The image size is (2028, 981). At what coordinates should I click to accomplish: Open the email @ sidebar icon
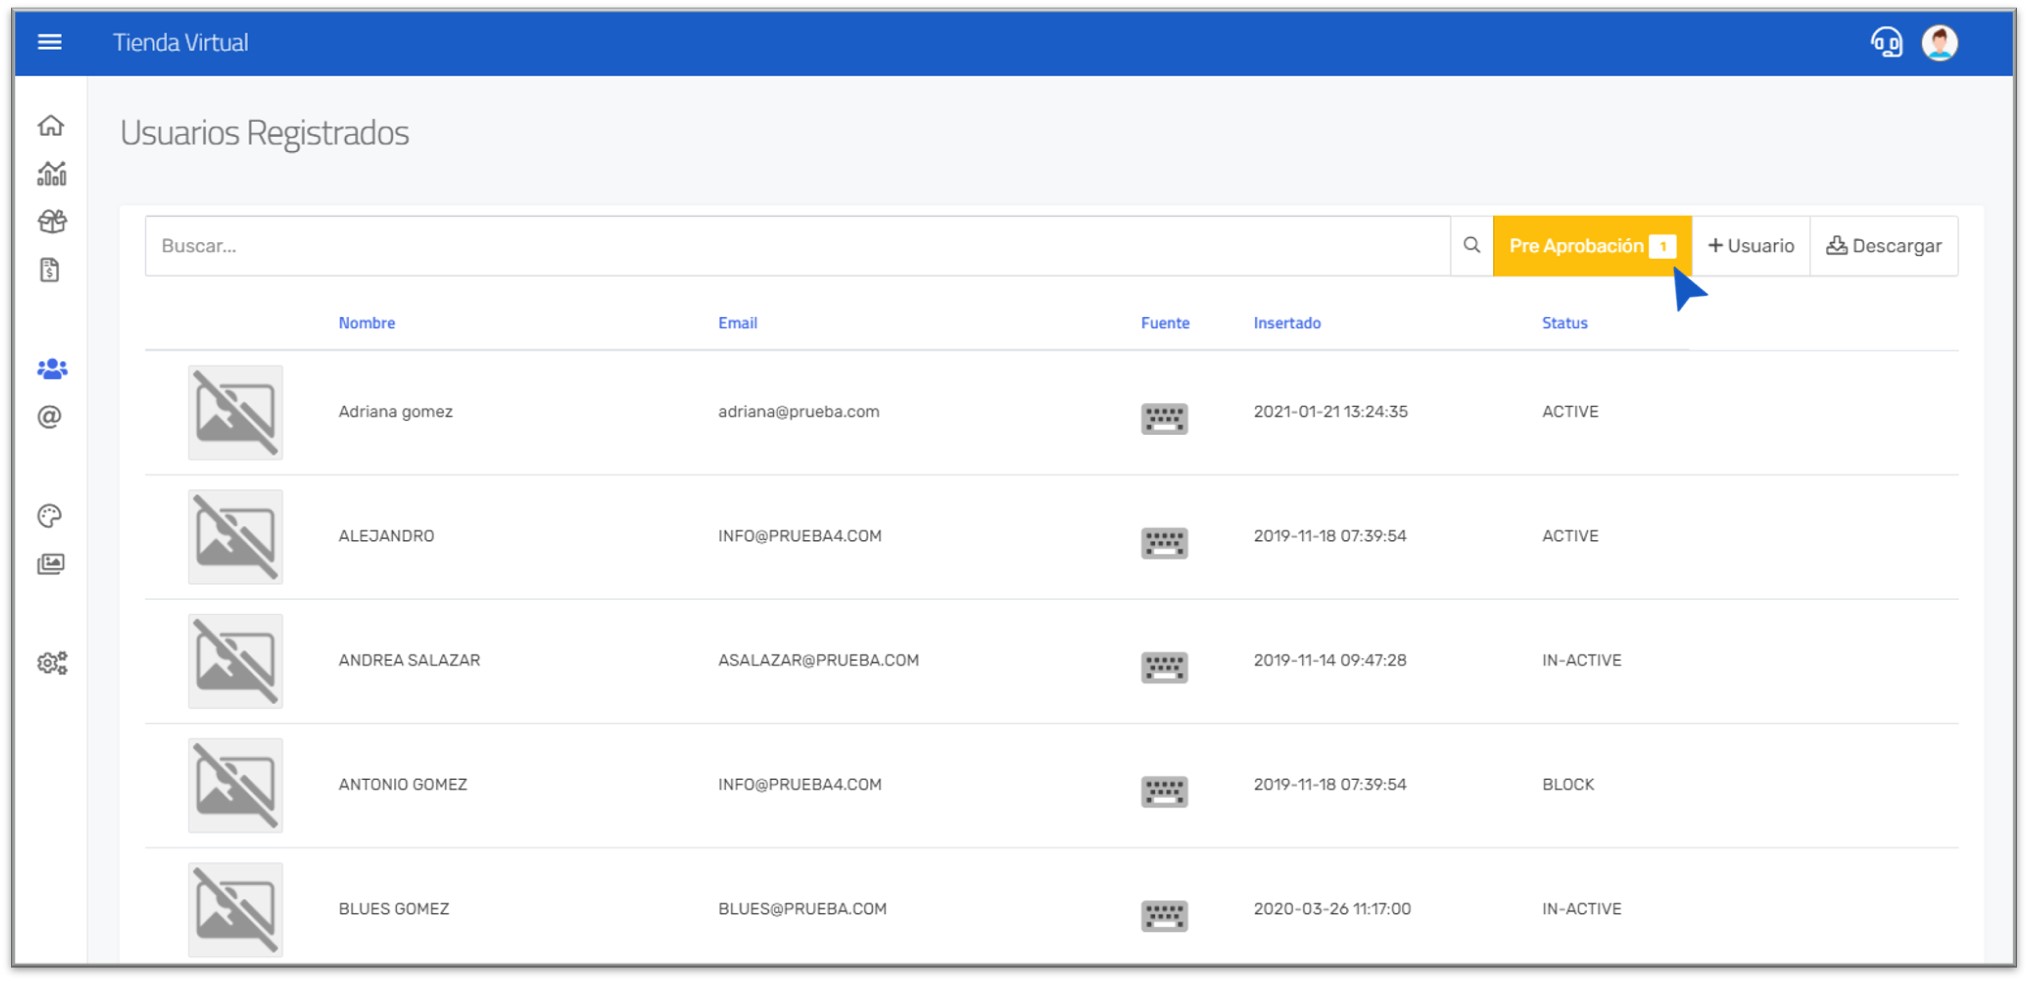(x=50, y=417)
